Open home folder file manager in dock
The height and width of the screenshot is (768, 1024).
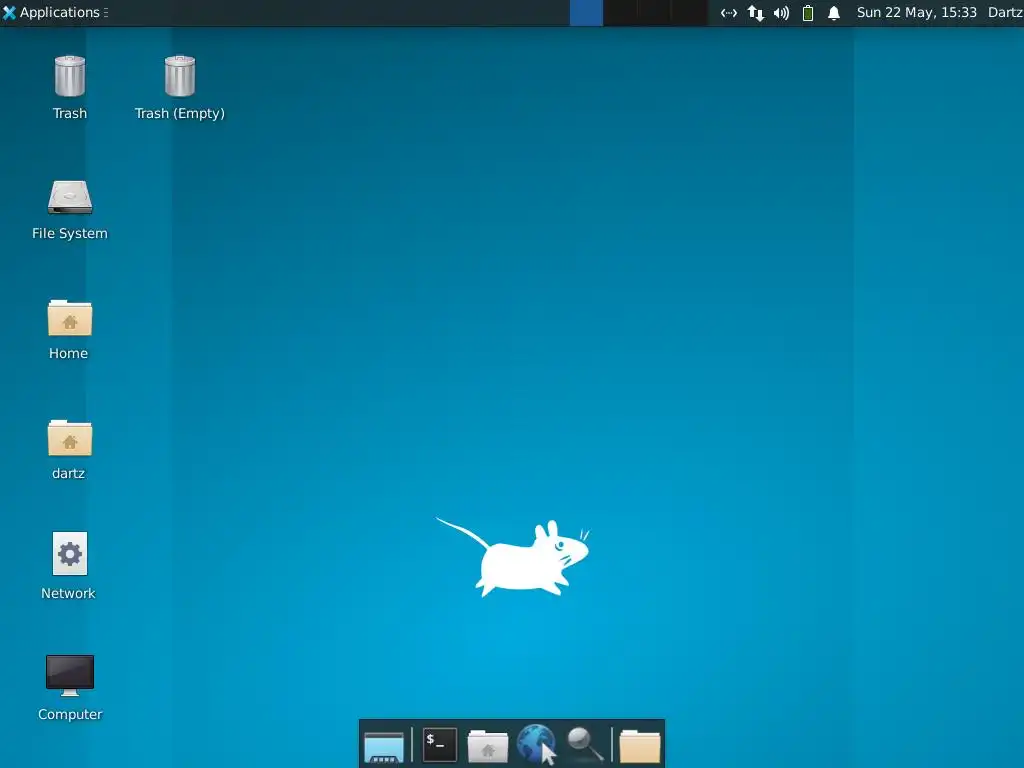pyautogui.click(x=487, y=746)
